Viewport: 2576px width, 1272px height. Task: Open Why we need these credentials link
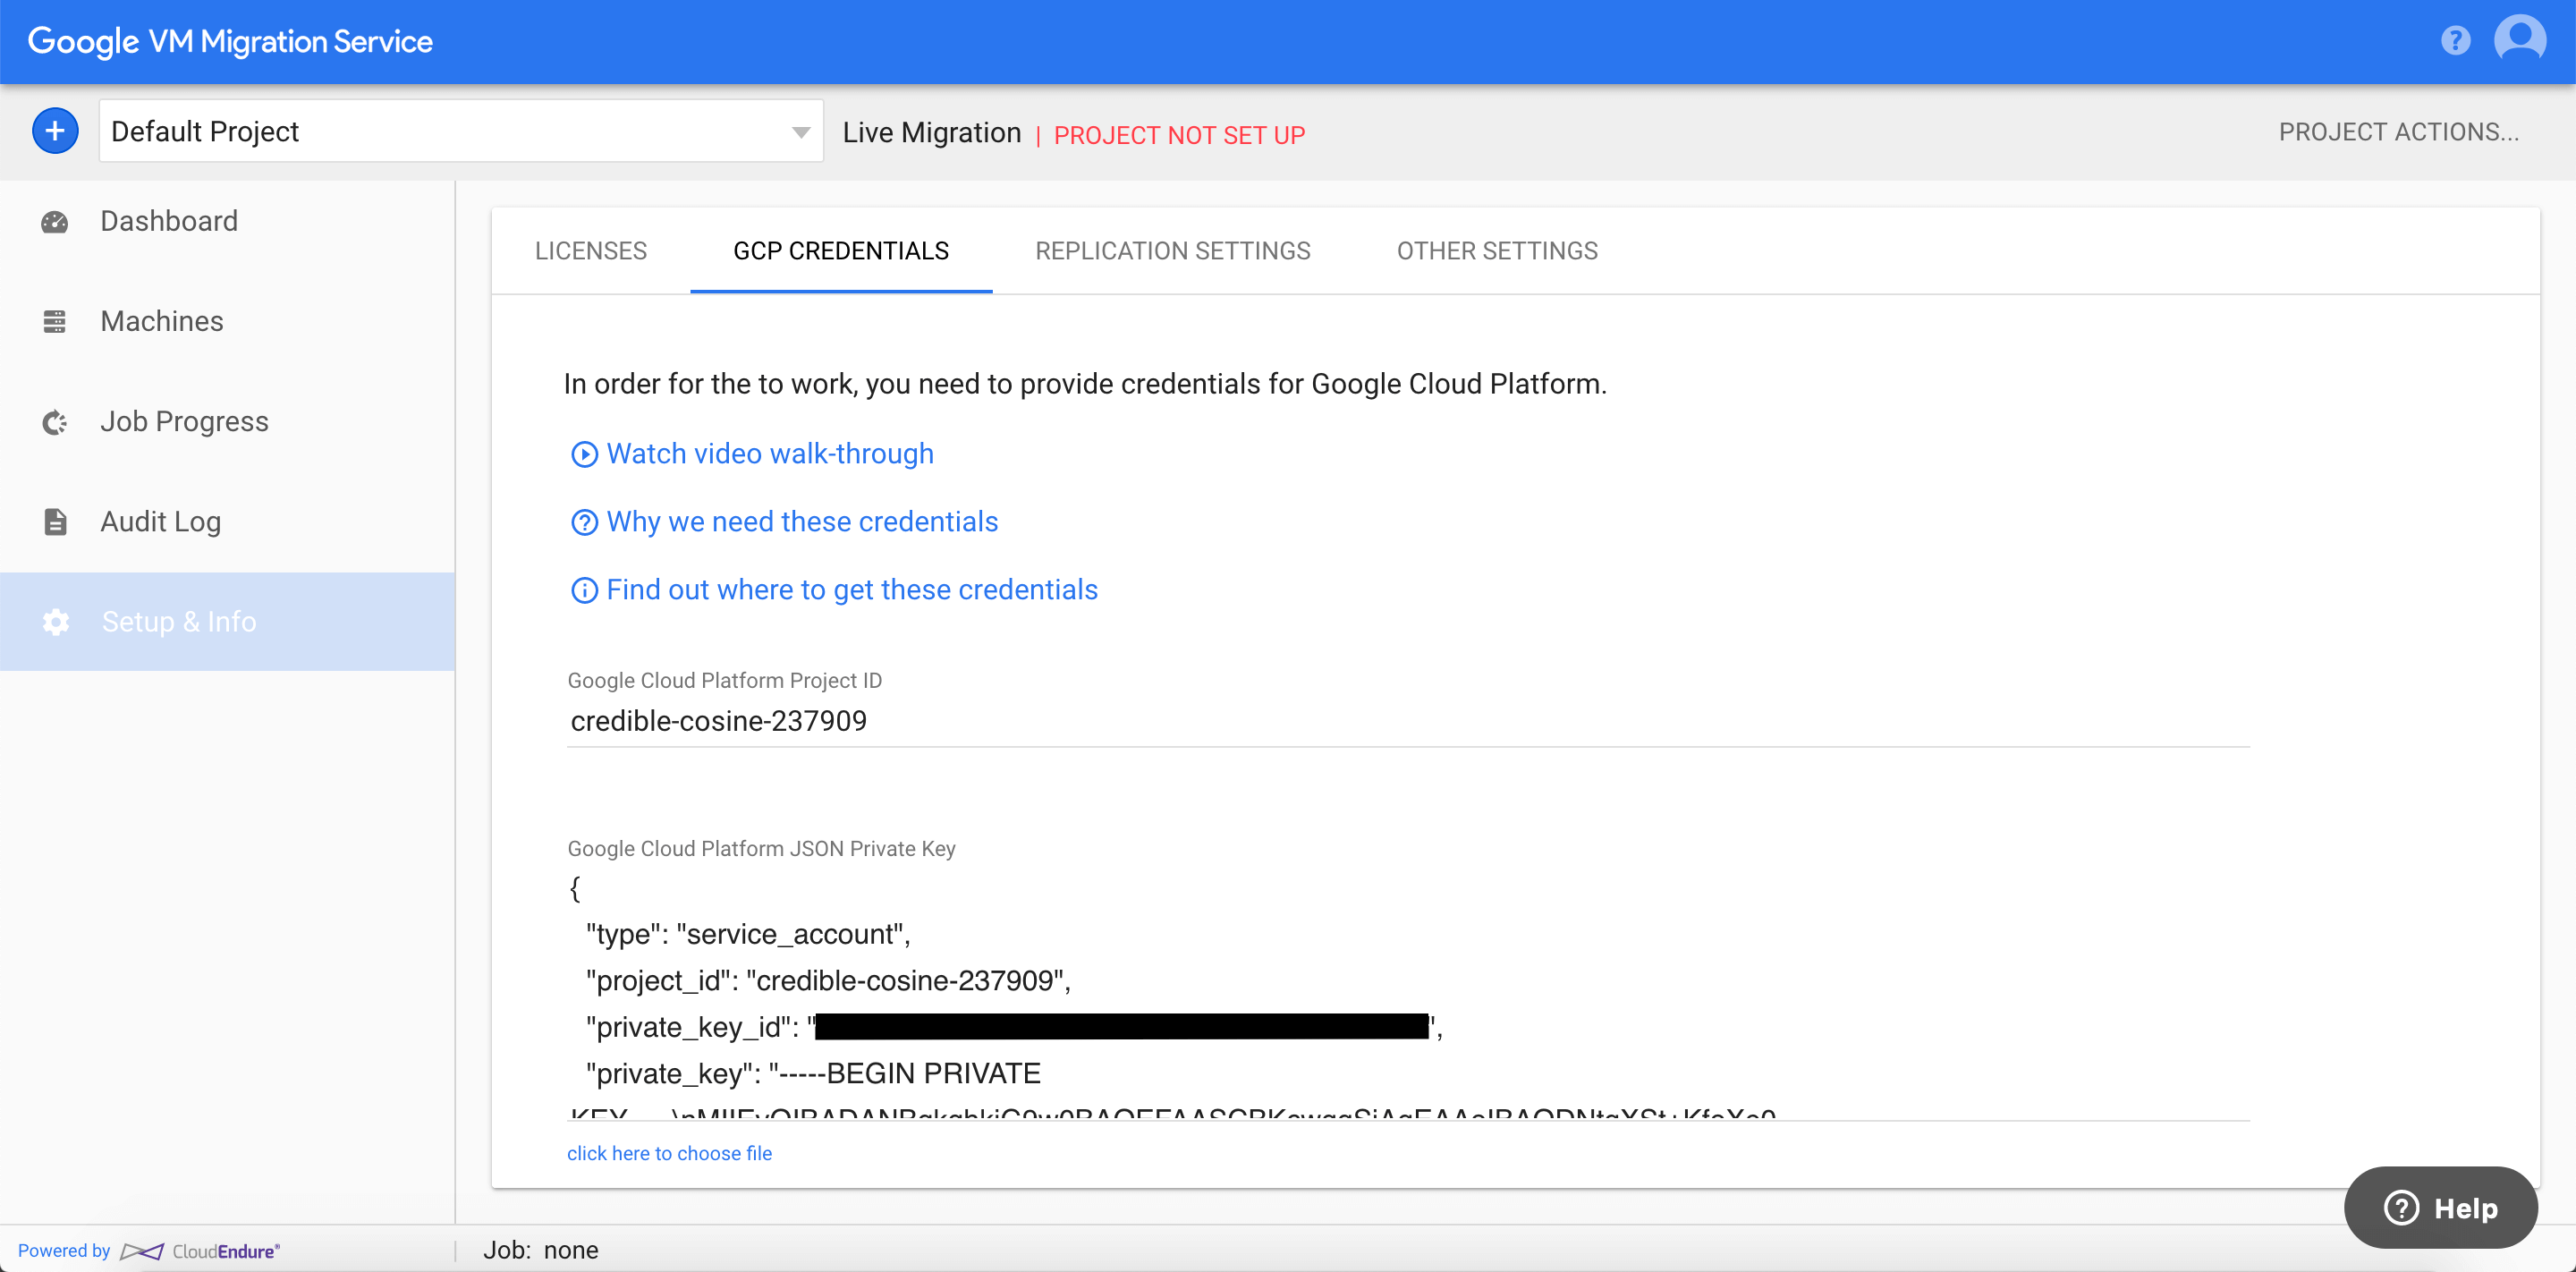(802, 522)
